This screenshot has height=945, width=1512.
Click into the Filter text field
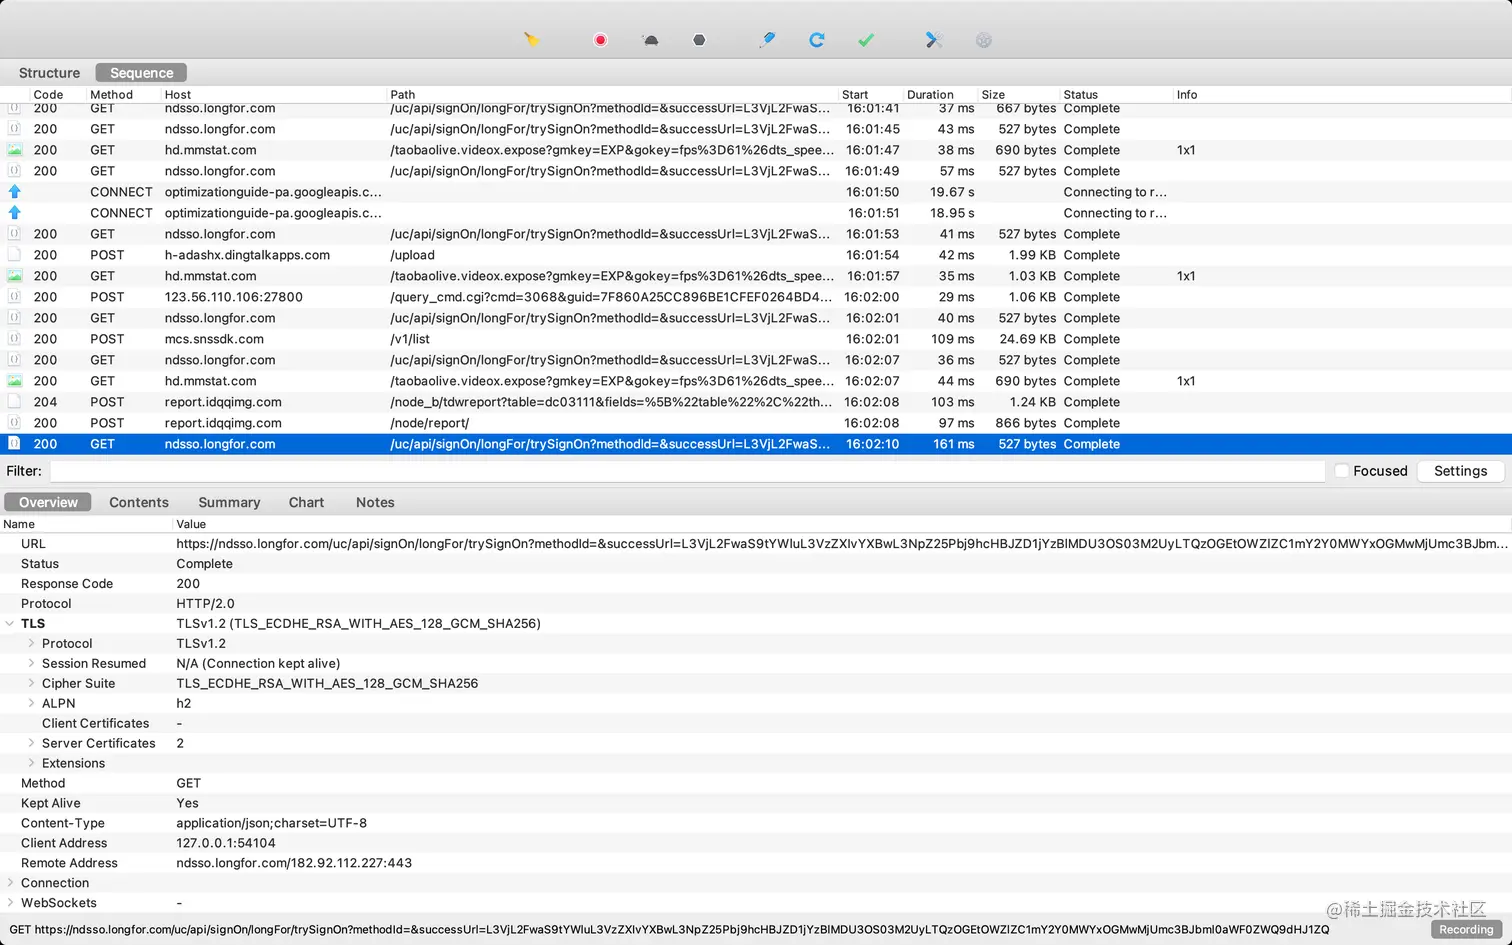tap(688, 471)
